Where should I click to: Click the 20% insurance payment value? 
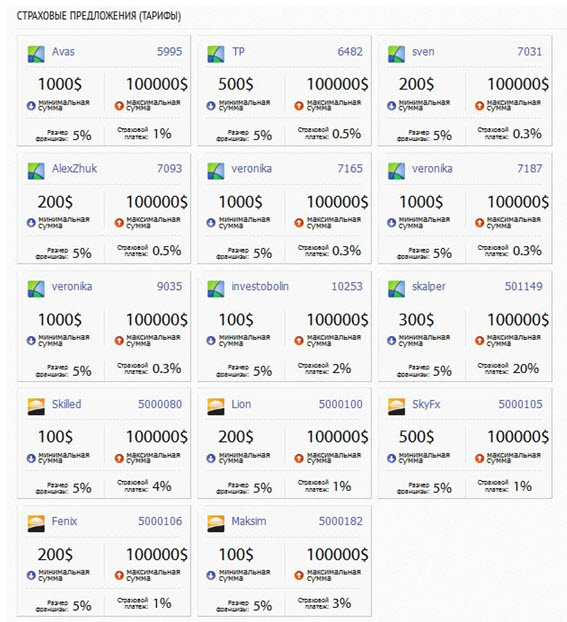[526, 369]
